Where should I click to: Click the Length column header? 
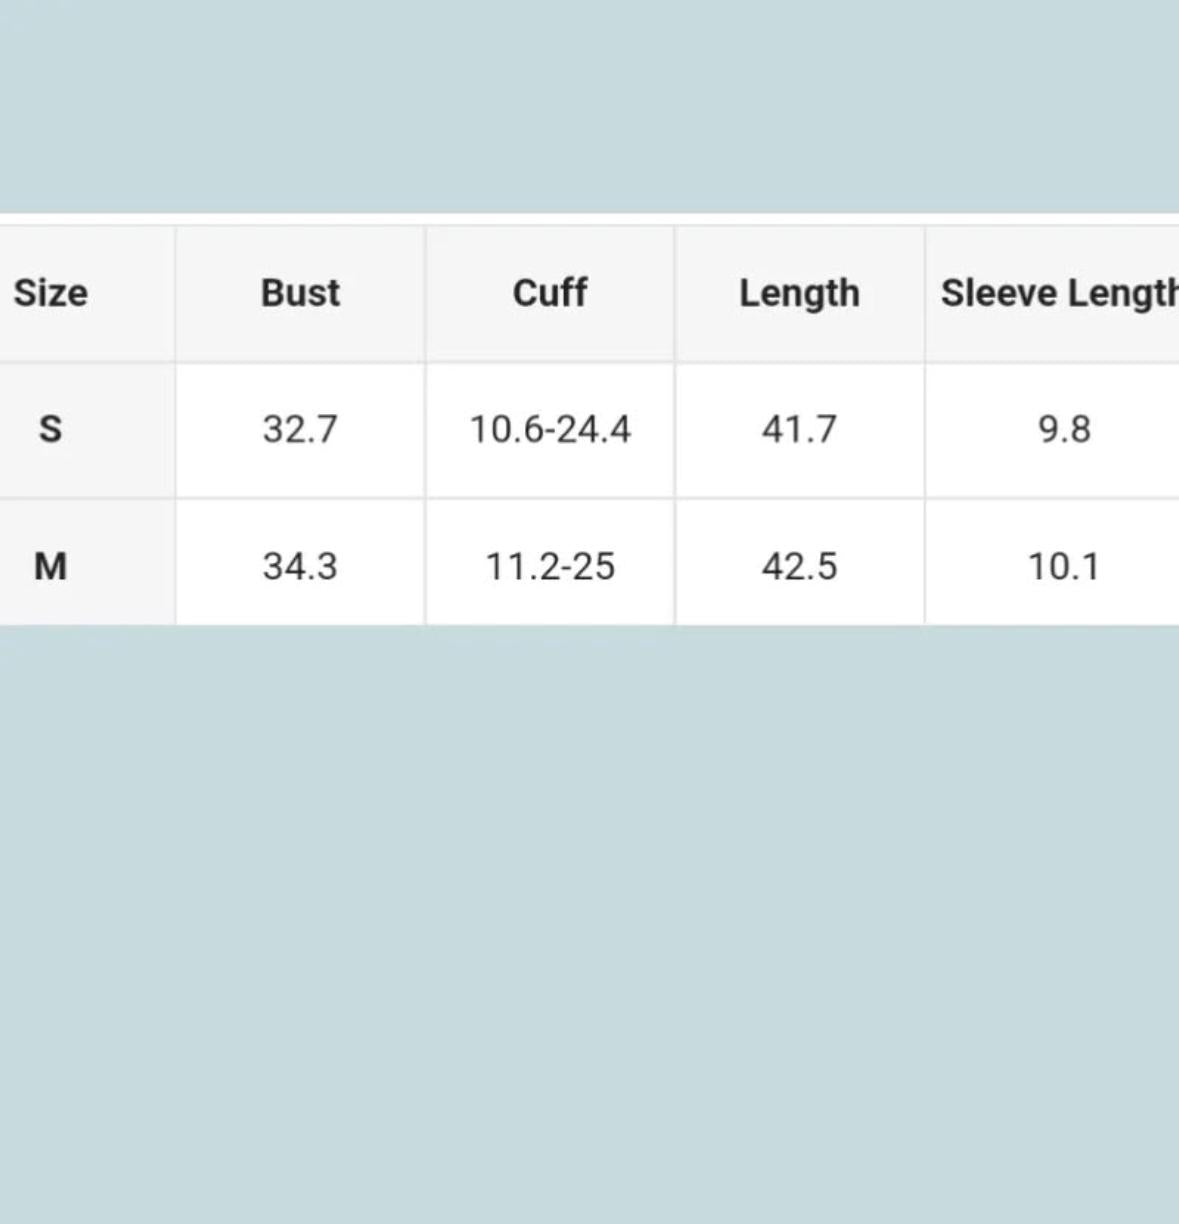tap(799, 293)
